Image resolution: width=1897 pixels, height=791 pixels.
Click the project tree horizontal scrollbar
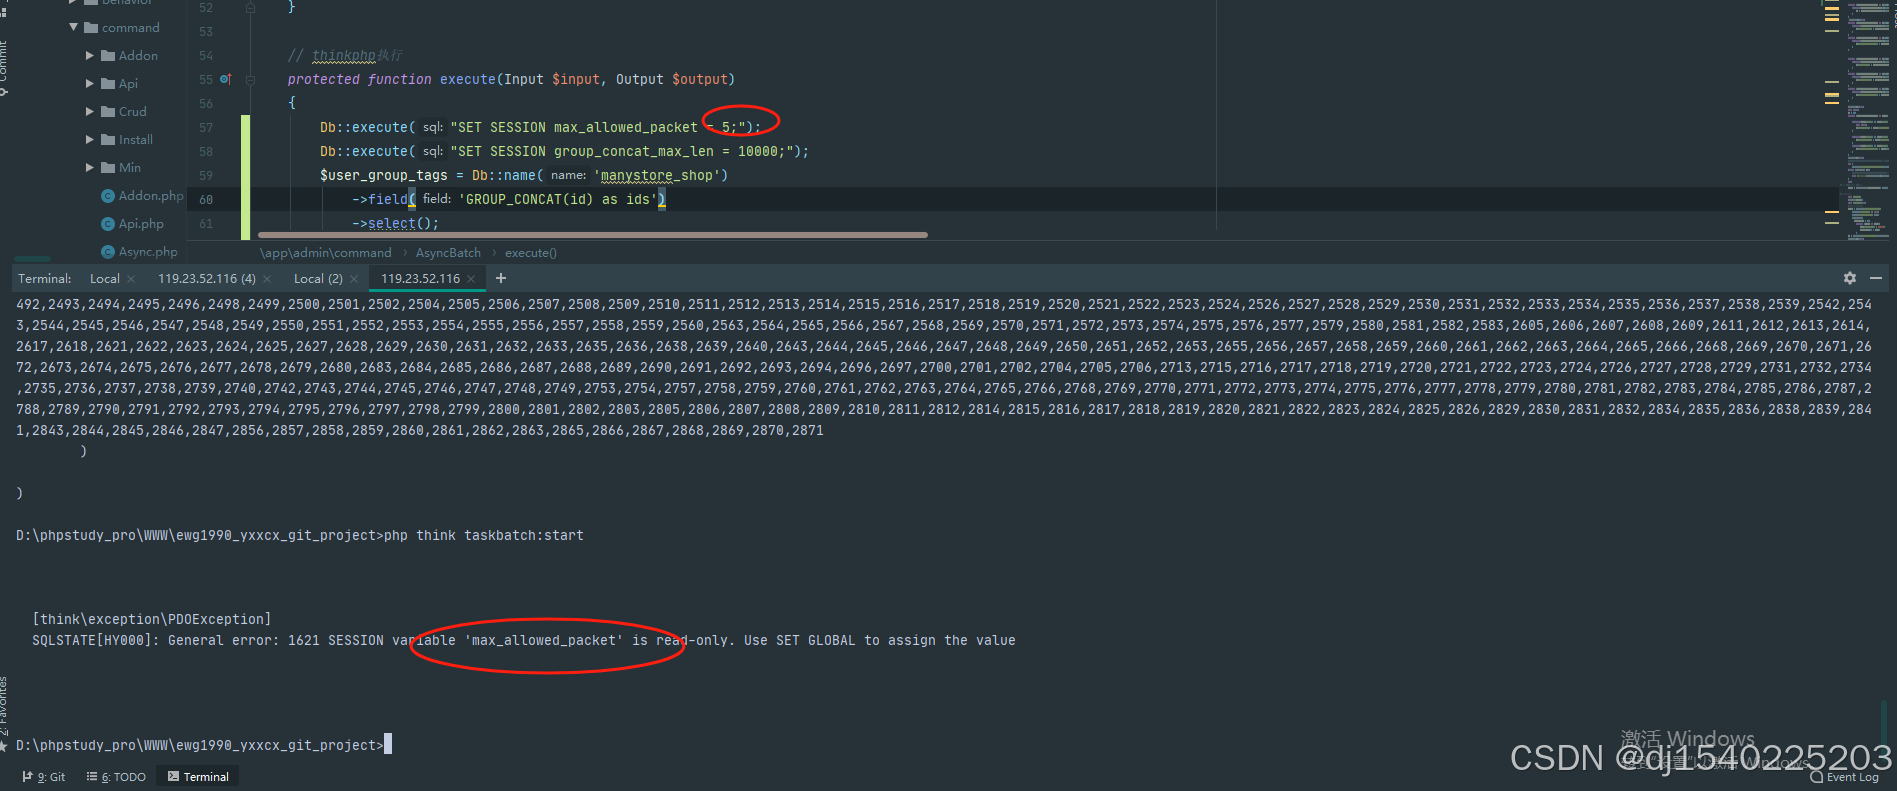coord(30,260)
